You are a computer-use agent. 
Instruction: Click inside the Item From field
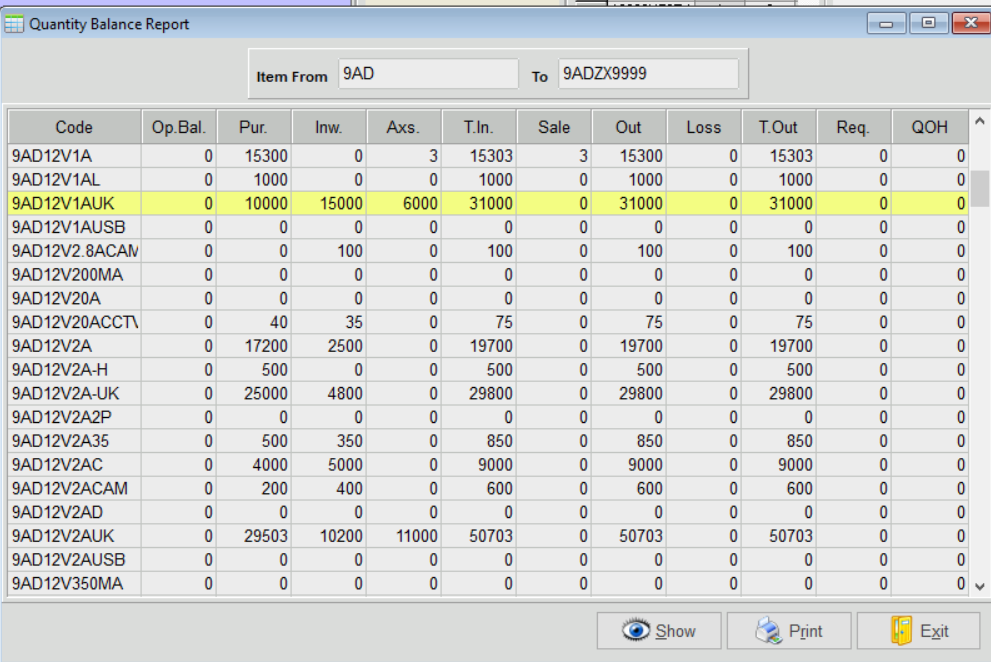426,74
